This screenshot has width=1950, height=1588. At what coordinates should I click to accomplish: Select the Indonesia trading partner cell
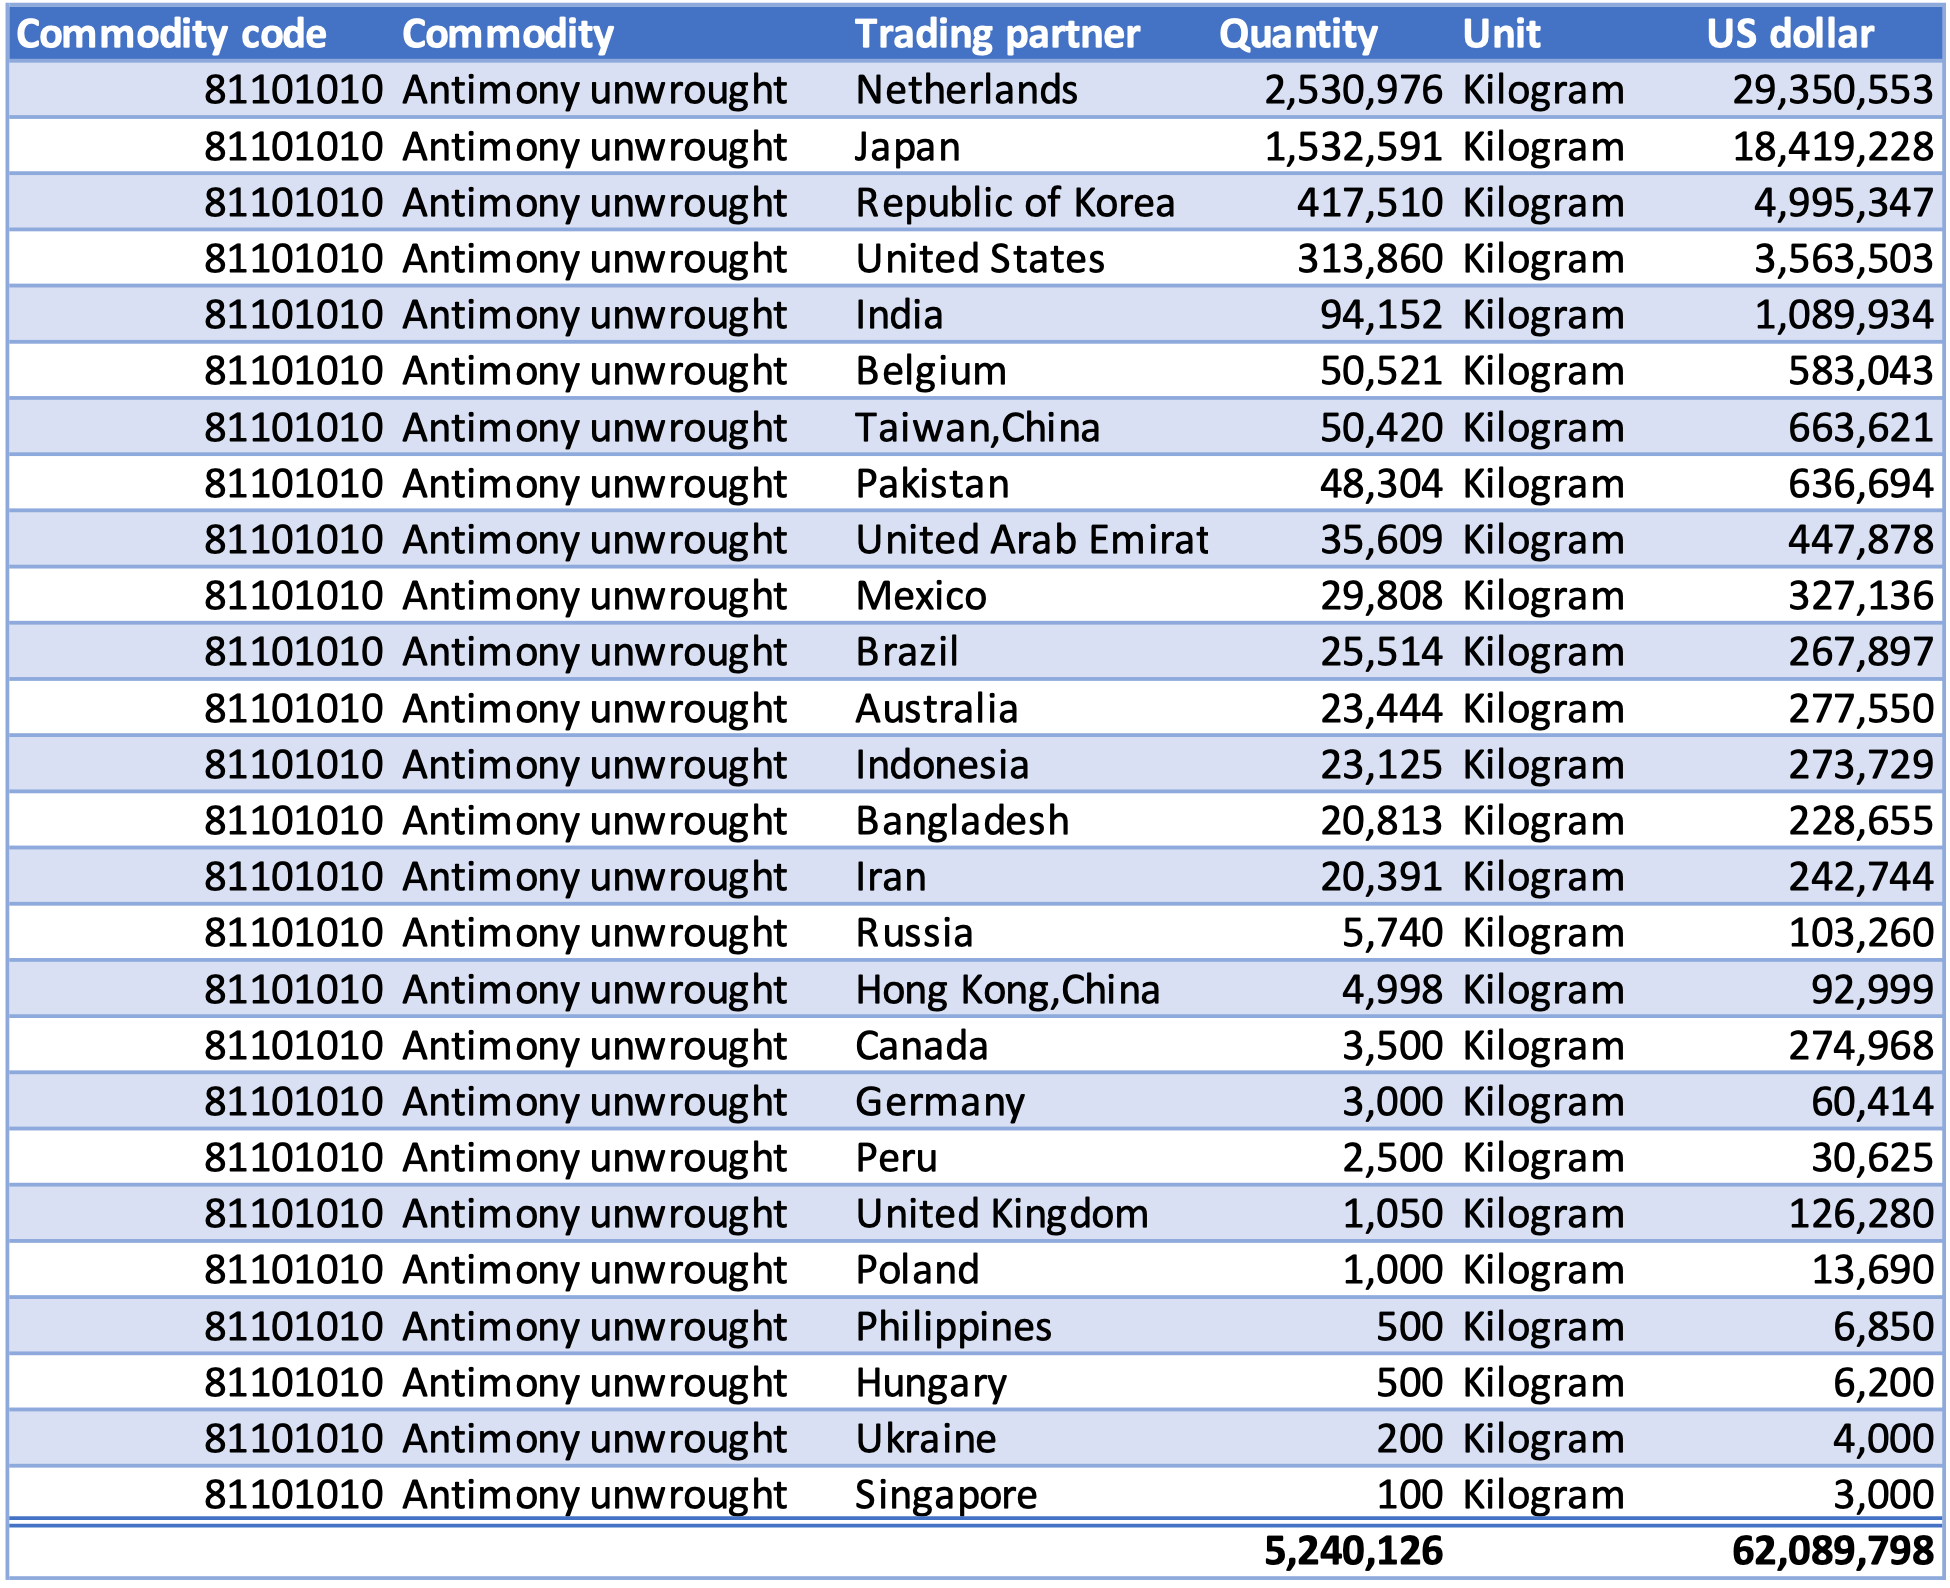[x=942, y=765]
